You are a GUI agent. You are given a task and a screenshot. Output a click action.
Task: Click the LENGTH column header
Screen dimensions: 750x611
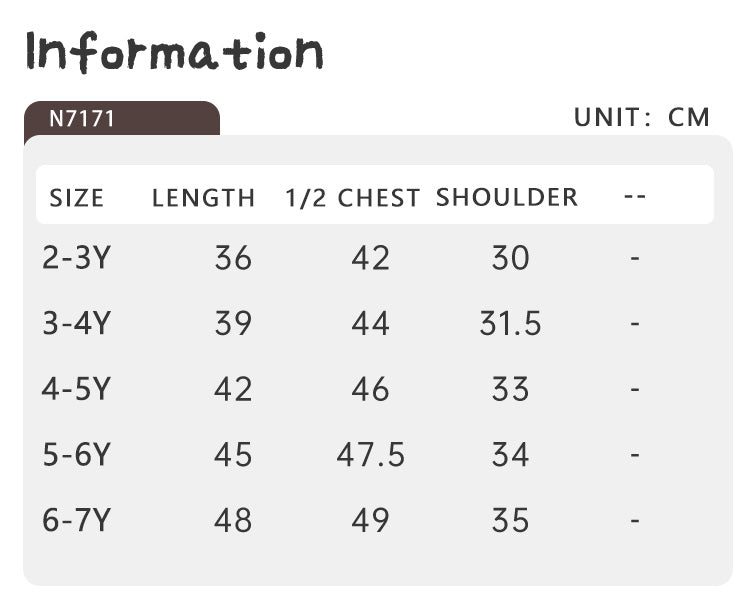204,198
